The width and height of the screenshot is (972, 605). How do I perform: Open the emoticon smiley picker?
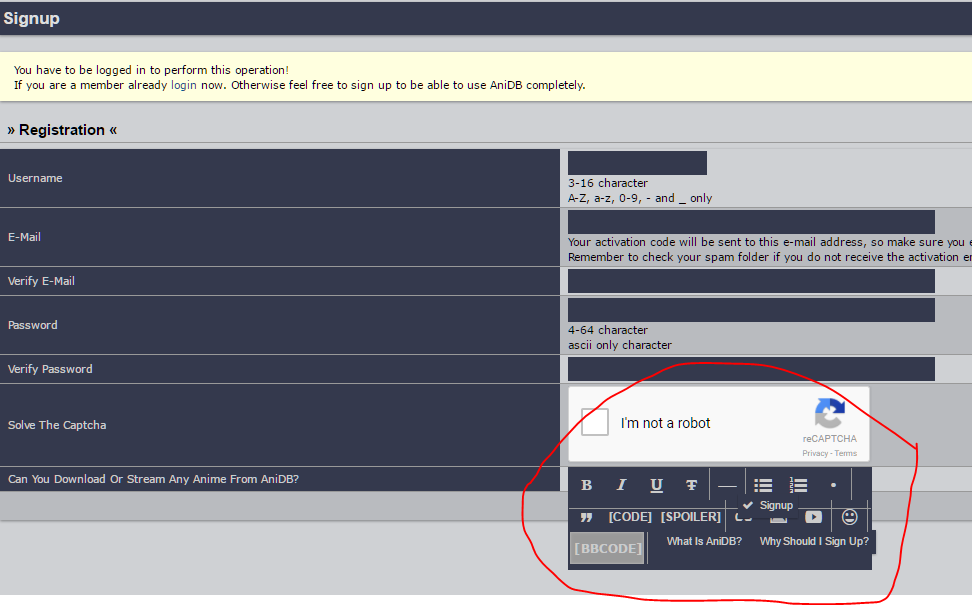pyautogui.click(x=849, y=517)
